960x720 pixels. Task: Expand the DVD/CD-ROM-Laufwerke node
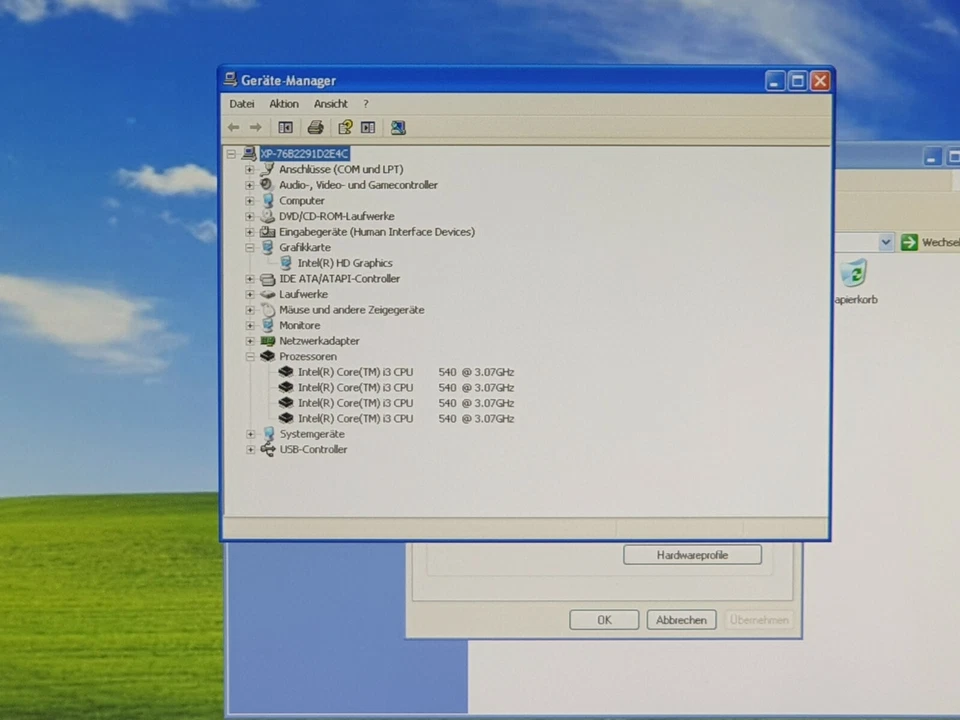coord(250,216)
